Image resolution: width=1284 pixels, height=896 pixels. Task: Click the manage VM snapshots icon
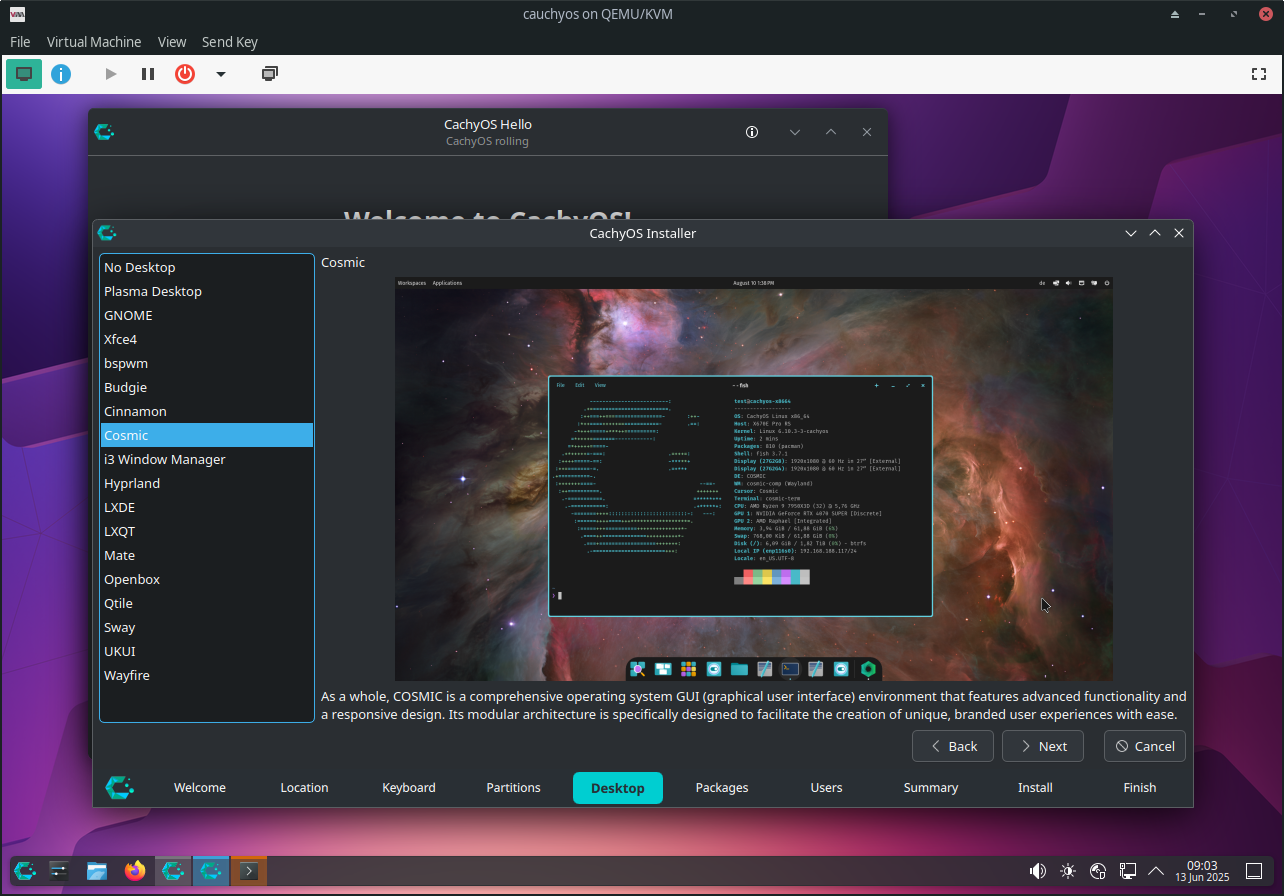pos(269,74)
